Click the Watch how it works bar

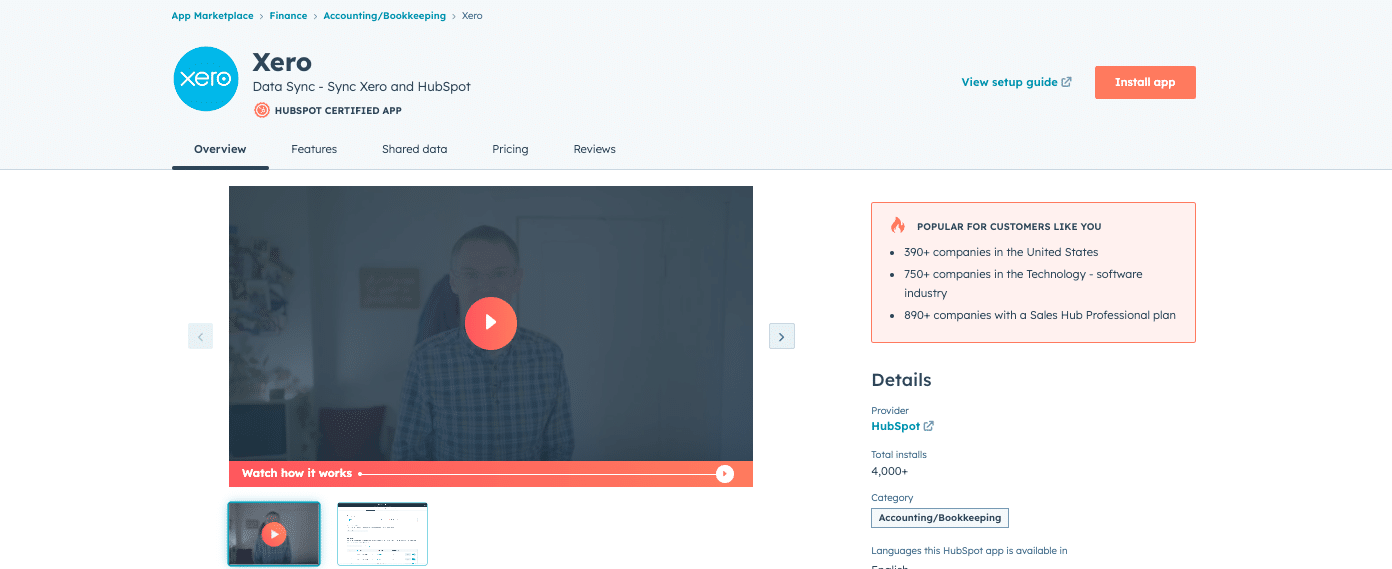click(x=490, y=474)
